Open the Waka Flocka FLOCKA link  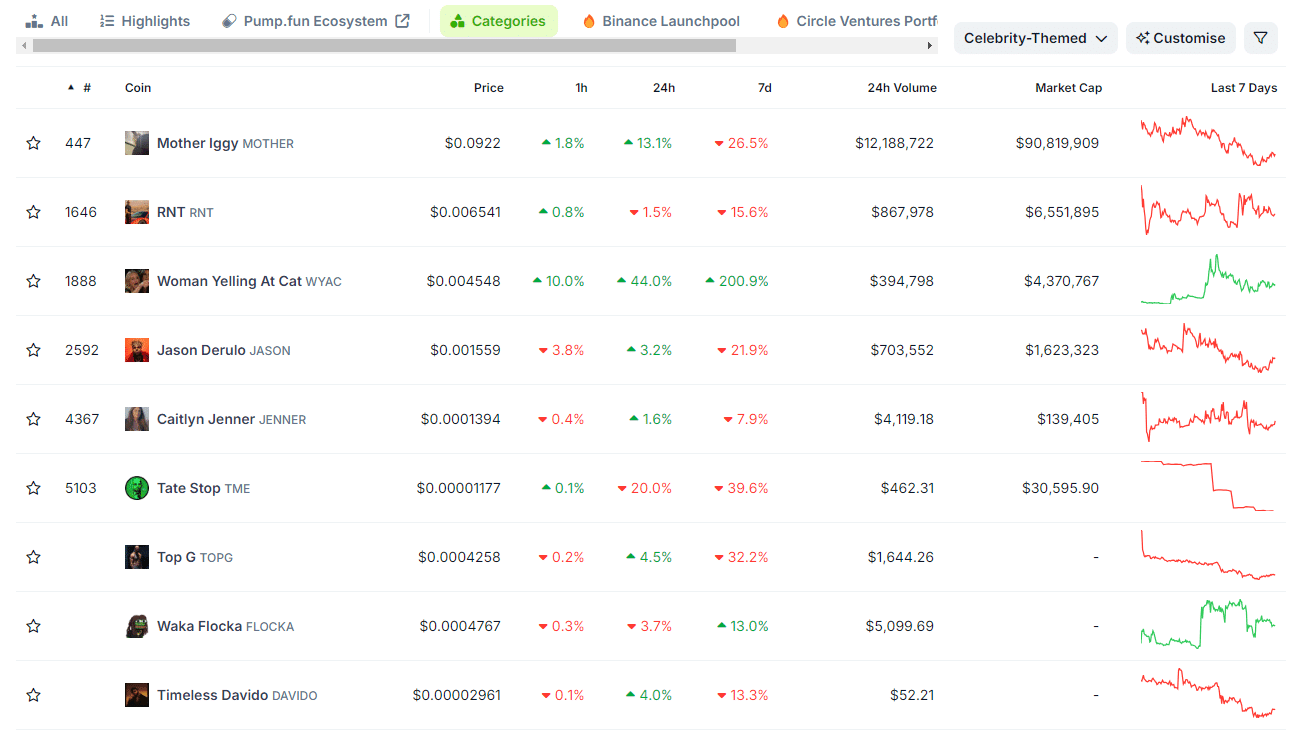tap(225, 626)
